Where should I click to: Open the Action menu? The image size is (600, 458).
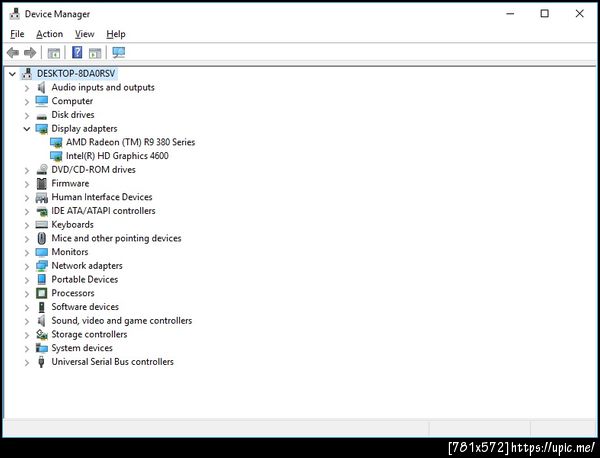click(49, 34)
